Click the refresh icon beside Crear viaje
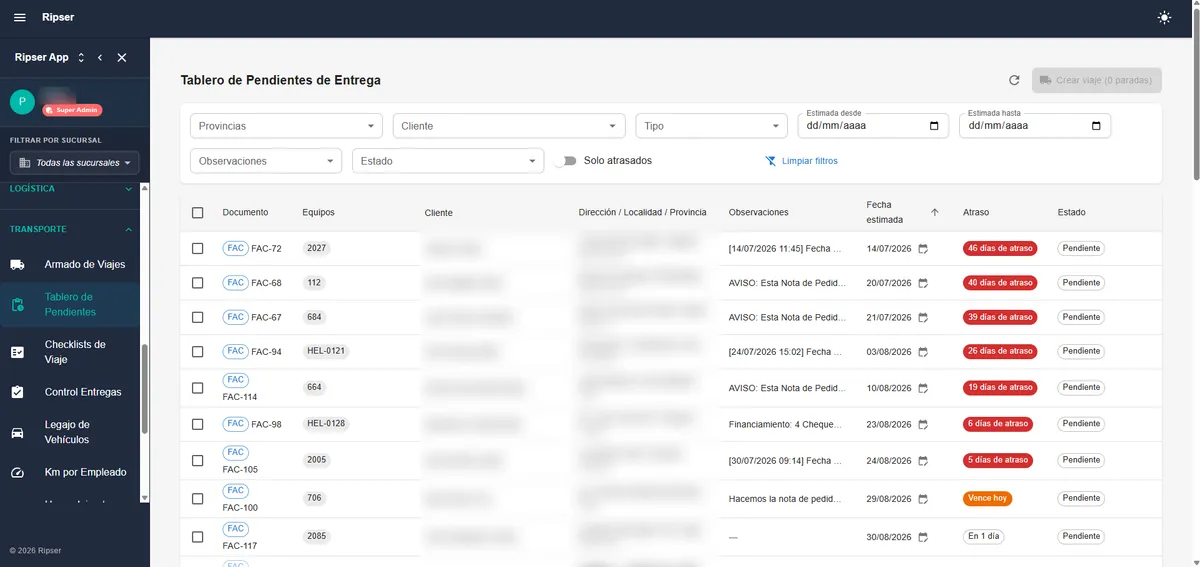The height and width of the screenshot is (567, 1200). (1014, 80)
